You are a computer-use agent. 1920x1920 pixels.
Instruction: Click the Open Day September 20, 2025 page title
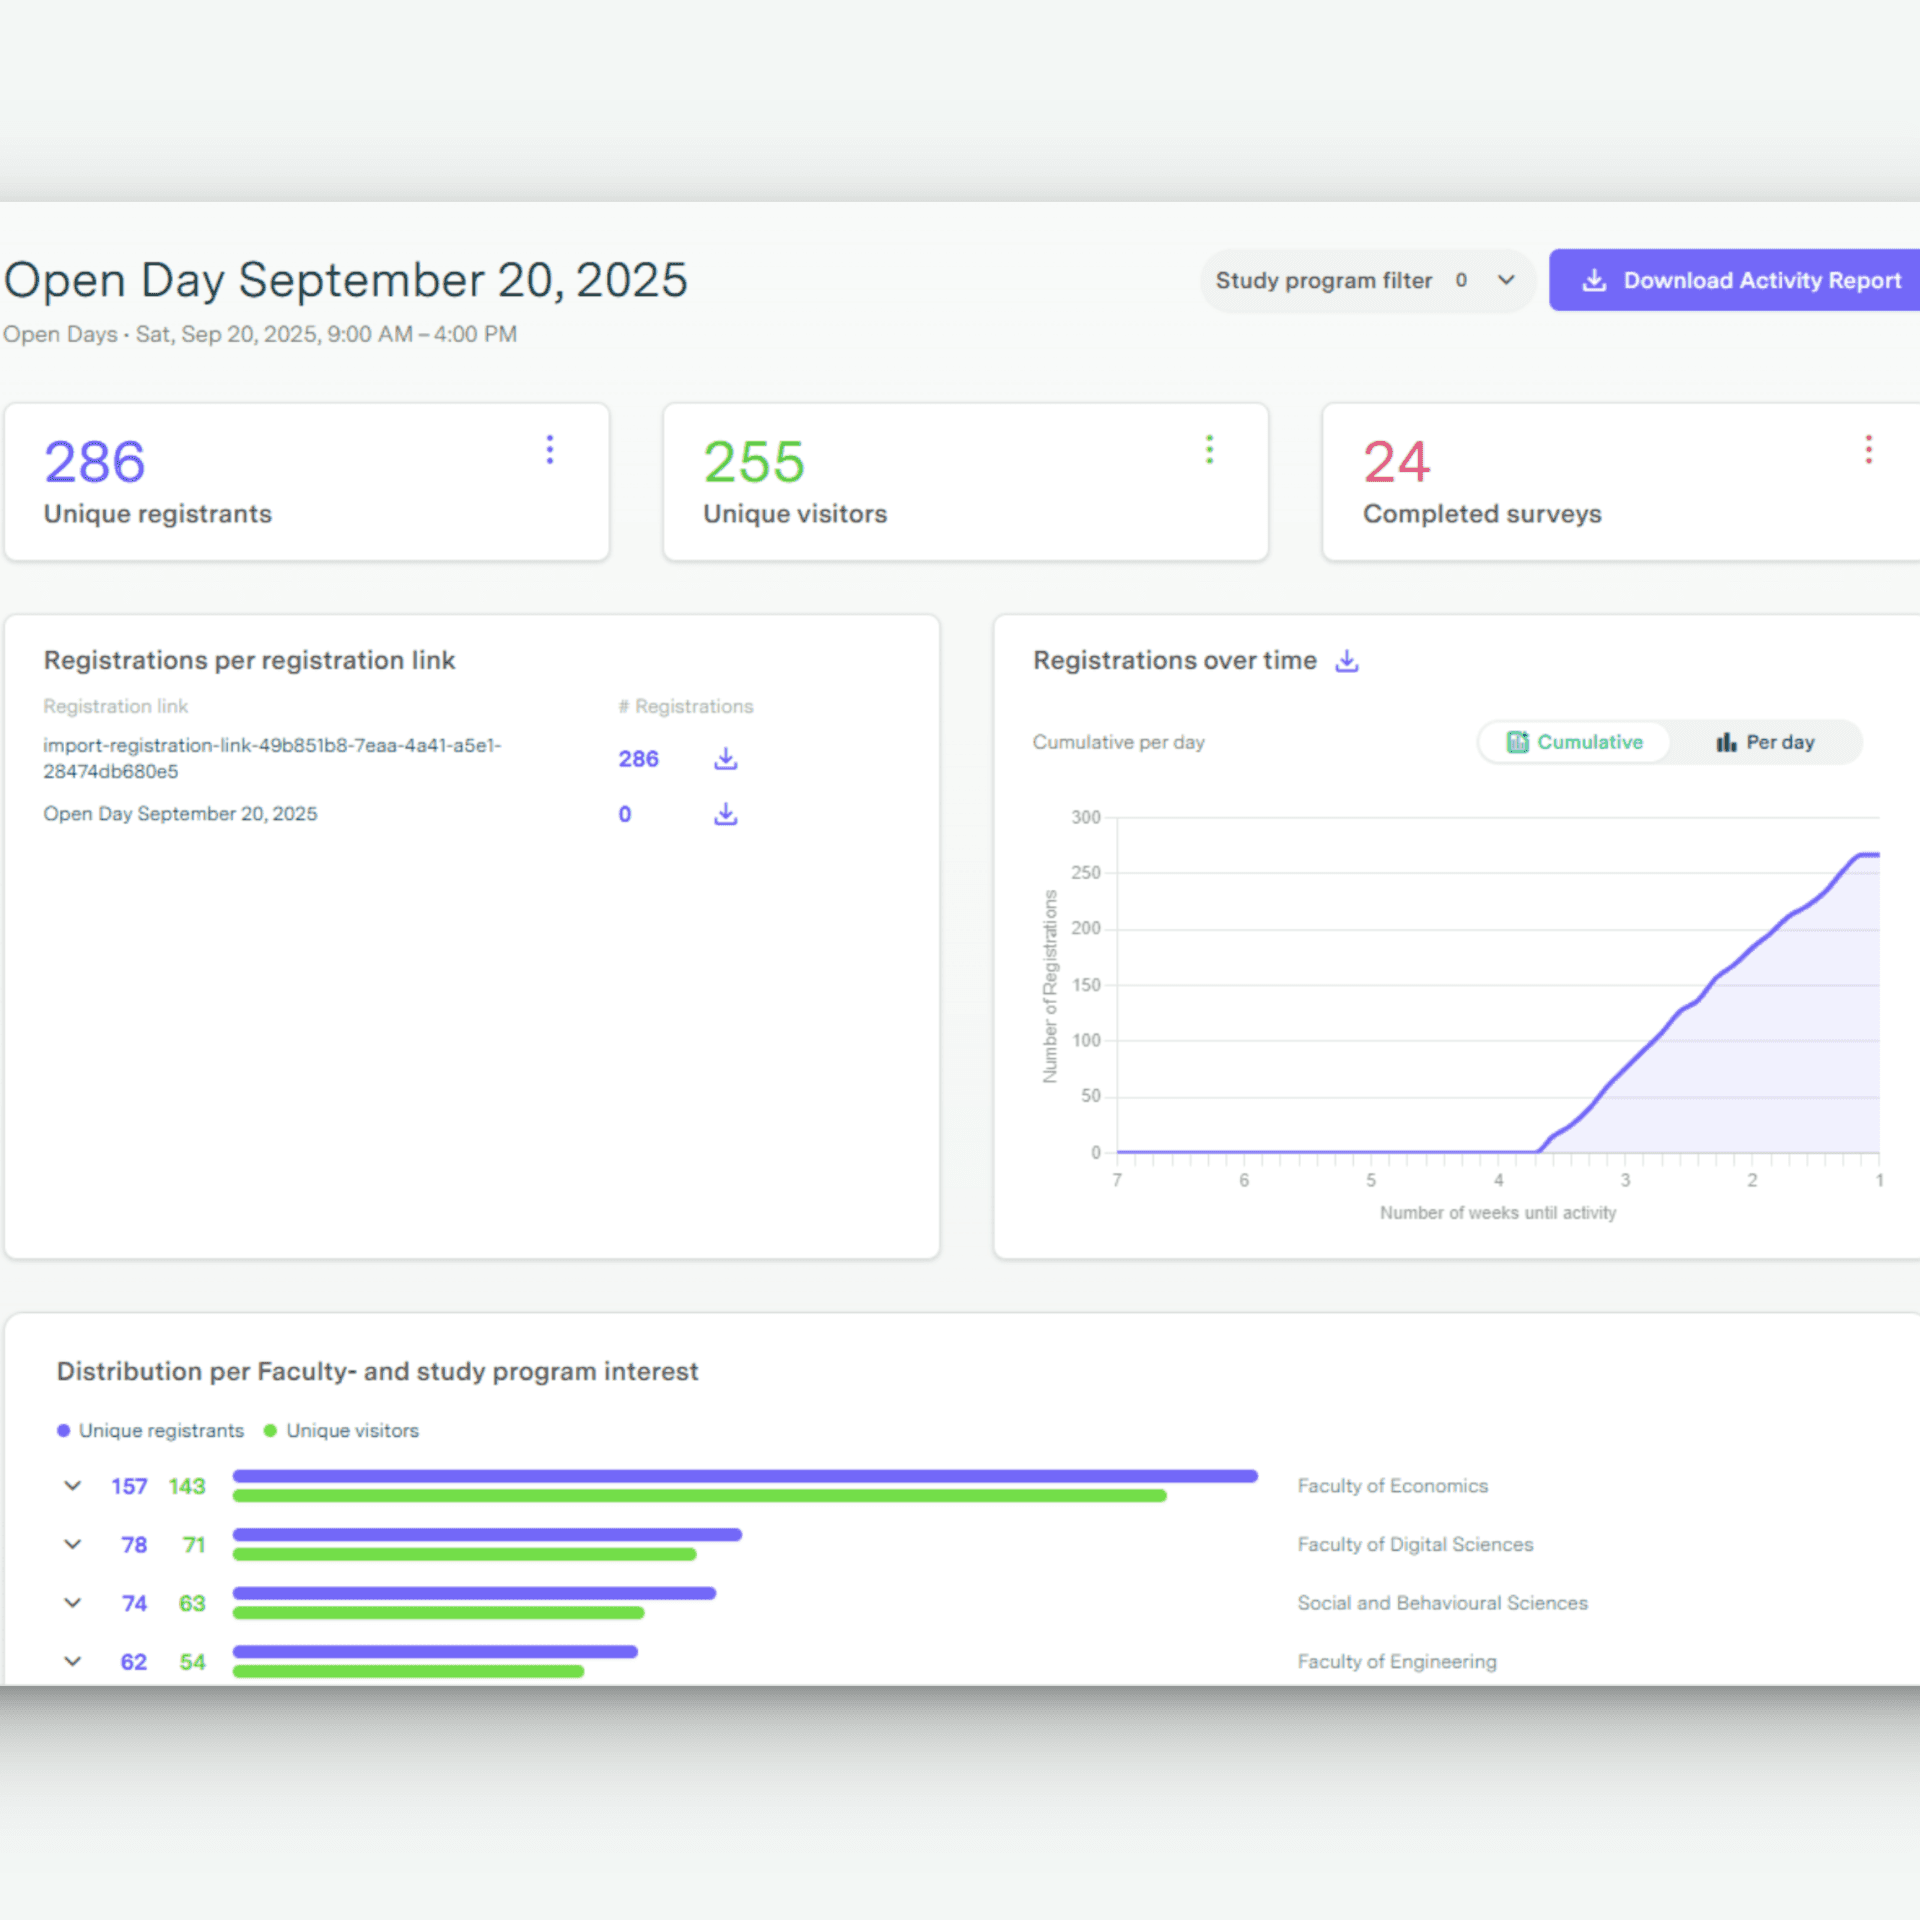346,280
